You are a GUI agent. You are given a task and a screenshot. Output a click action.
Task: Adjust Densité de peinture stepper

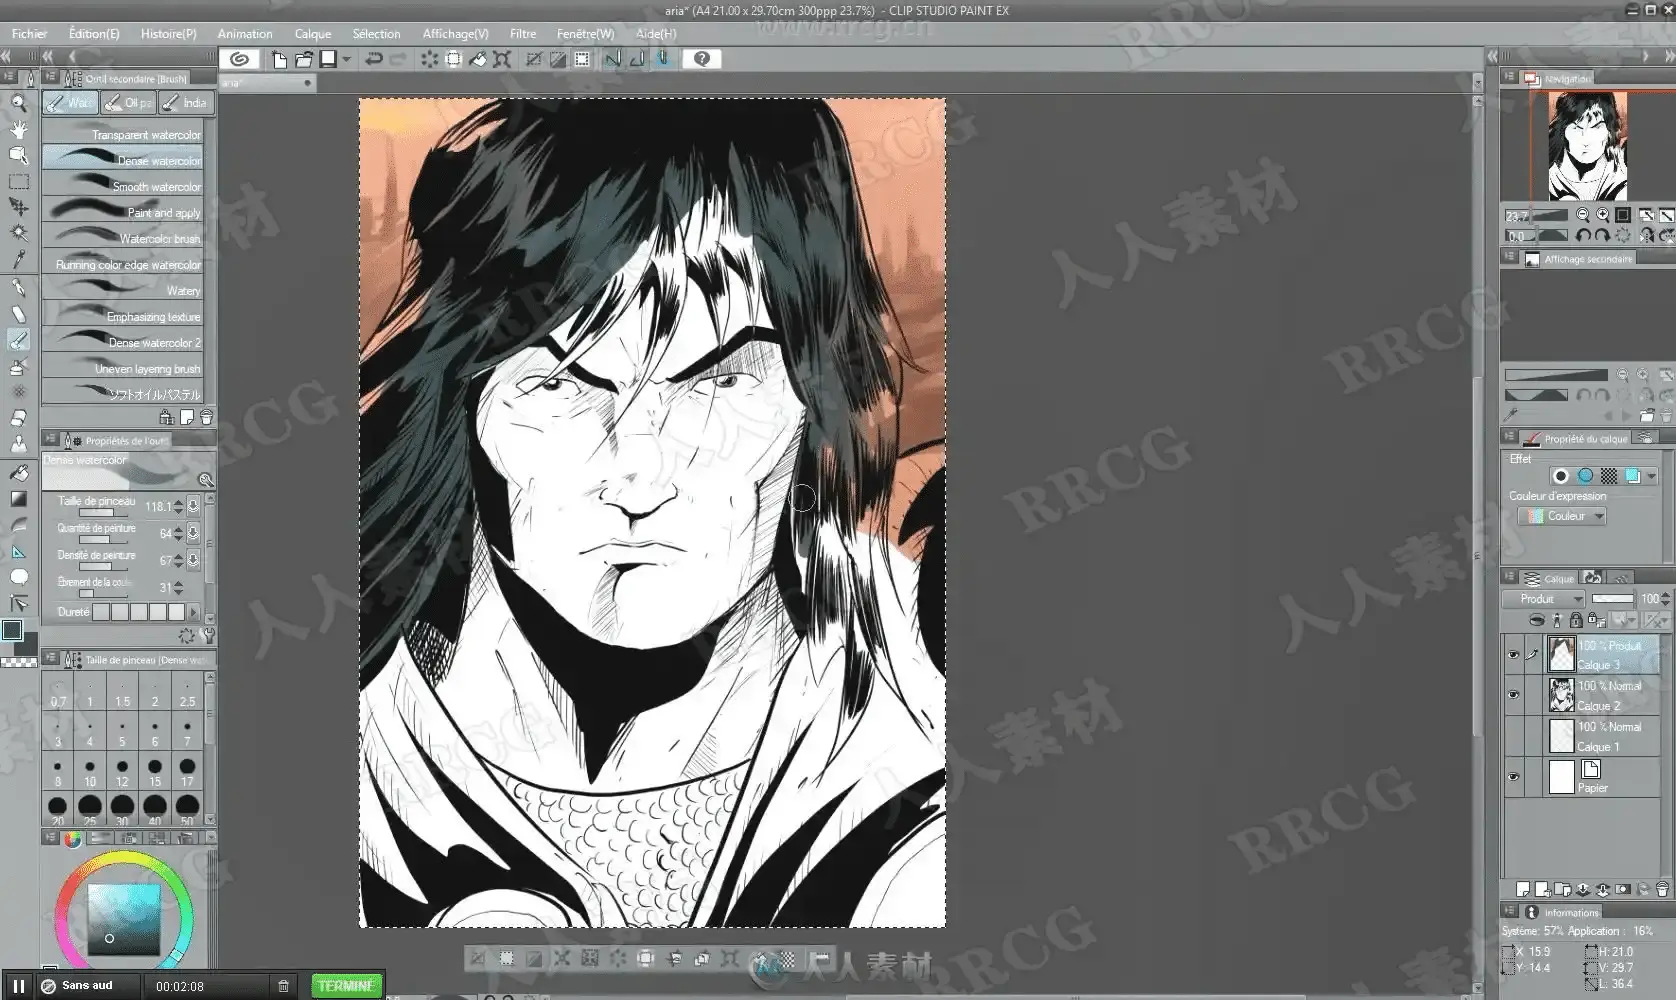click(x=179, y=560)
